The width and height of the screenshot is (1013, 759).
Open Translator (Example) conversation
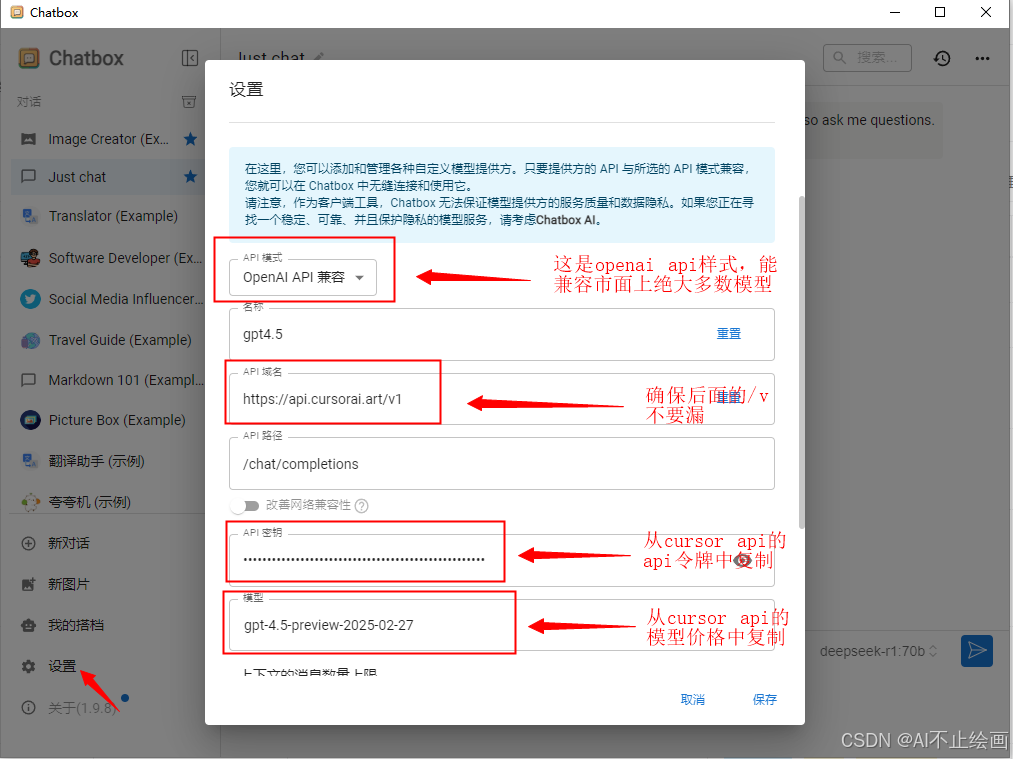pyautogui.click(x=109, y=216)
